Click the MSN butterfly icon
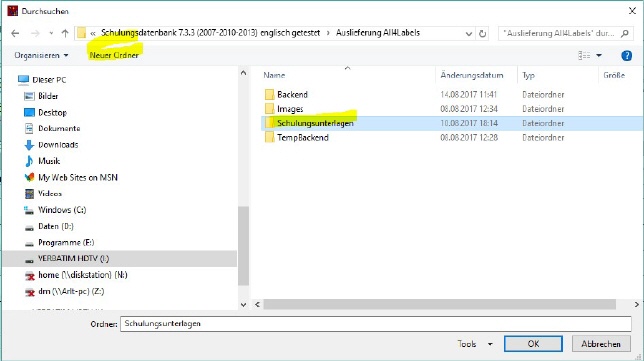 tap(29, 177)
